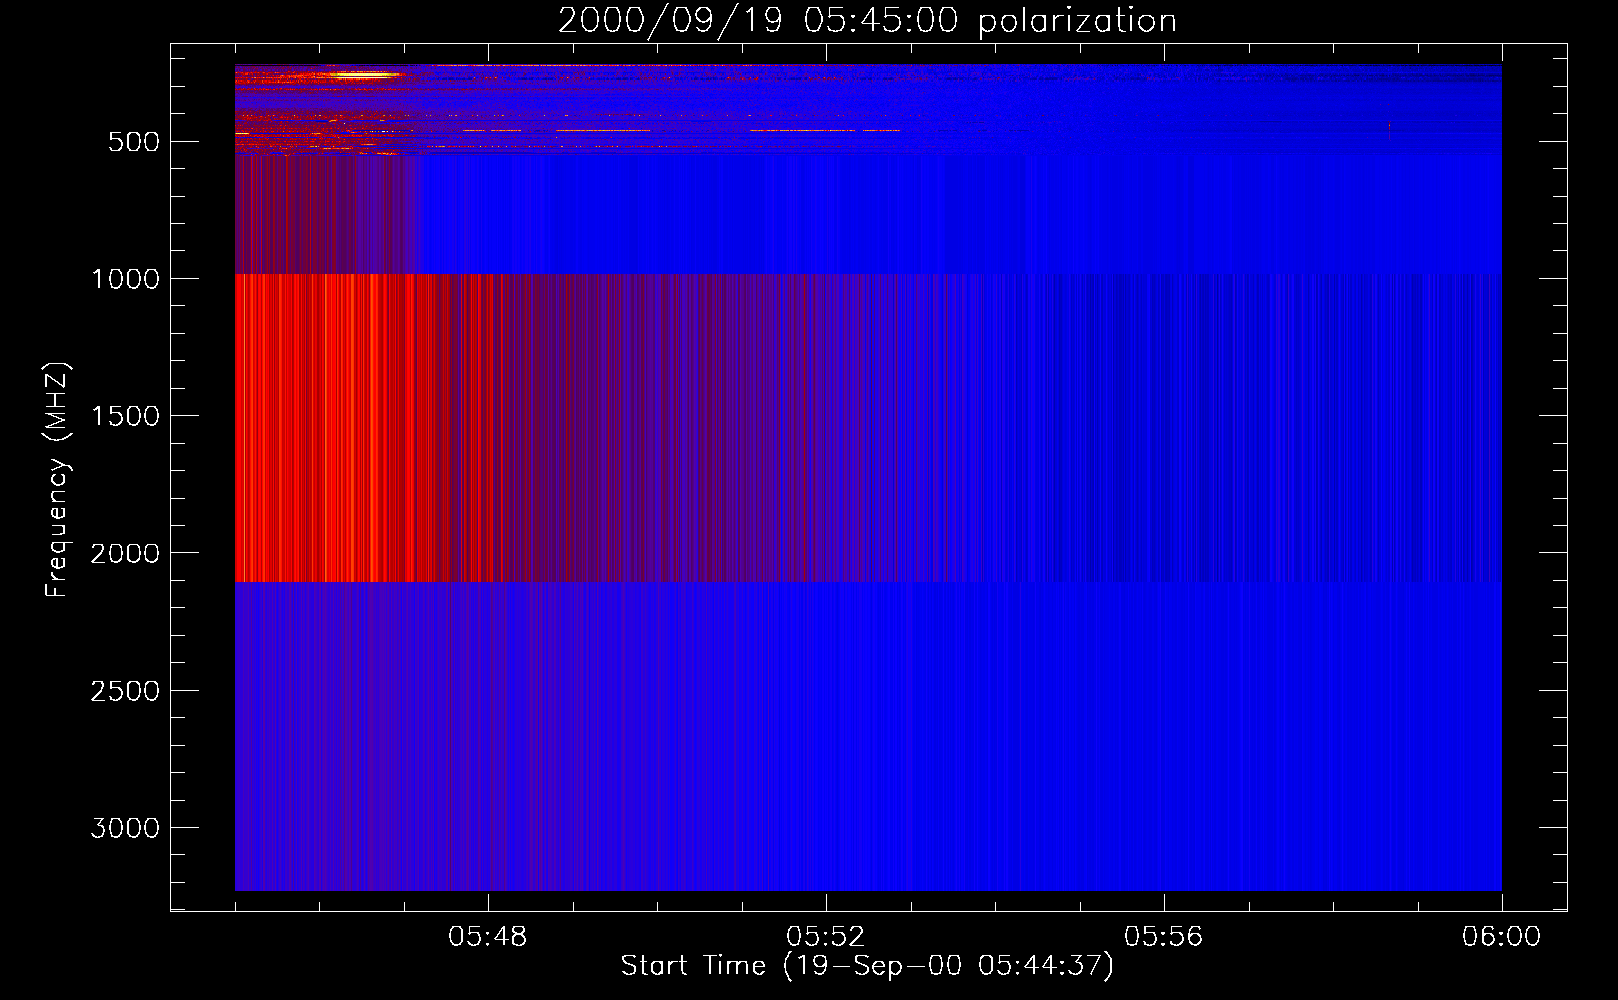Screen dimensions: 1618x1000
Task: Click the 'Frequency (MHZ)' axis title
Action: [59, 480]
